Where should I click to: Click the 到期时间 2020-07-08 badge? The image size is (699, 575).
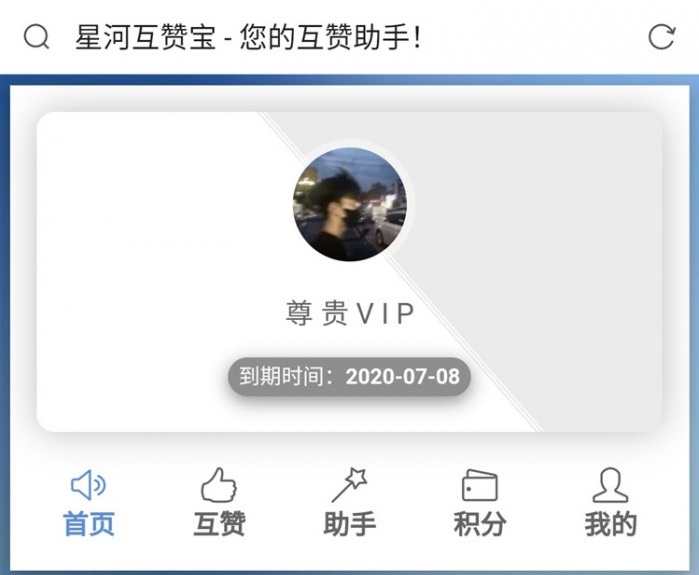[350, 377]
